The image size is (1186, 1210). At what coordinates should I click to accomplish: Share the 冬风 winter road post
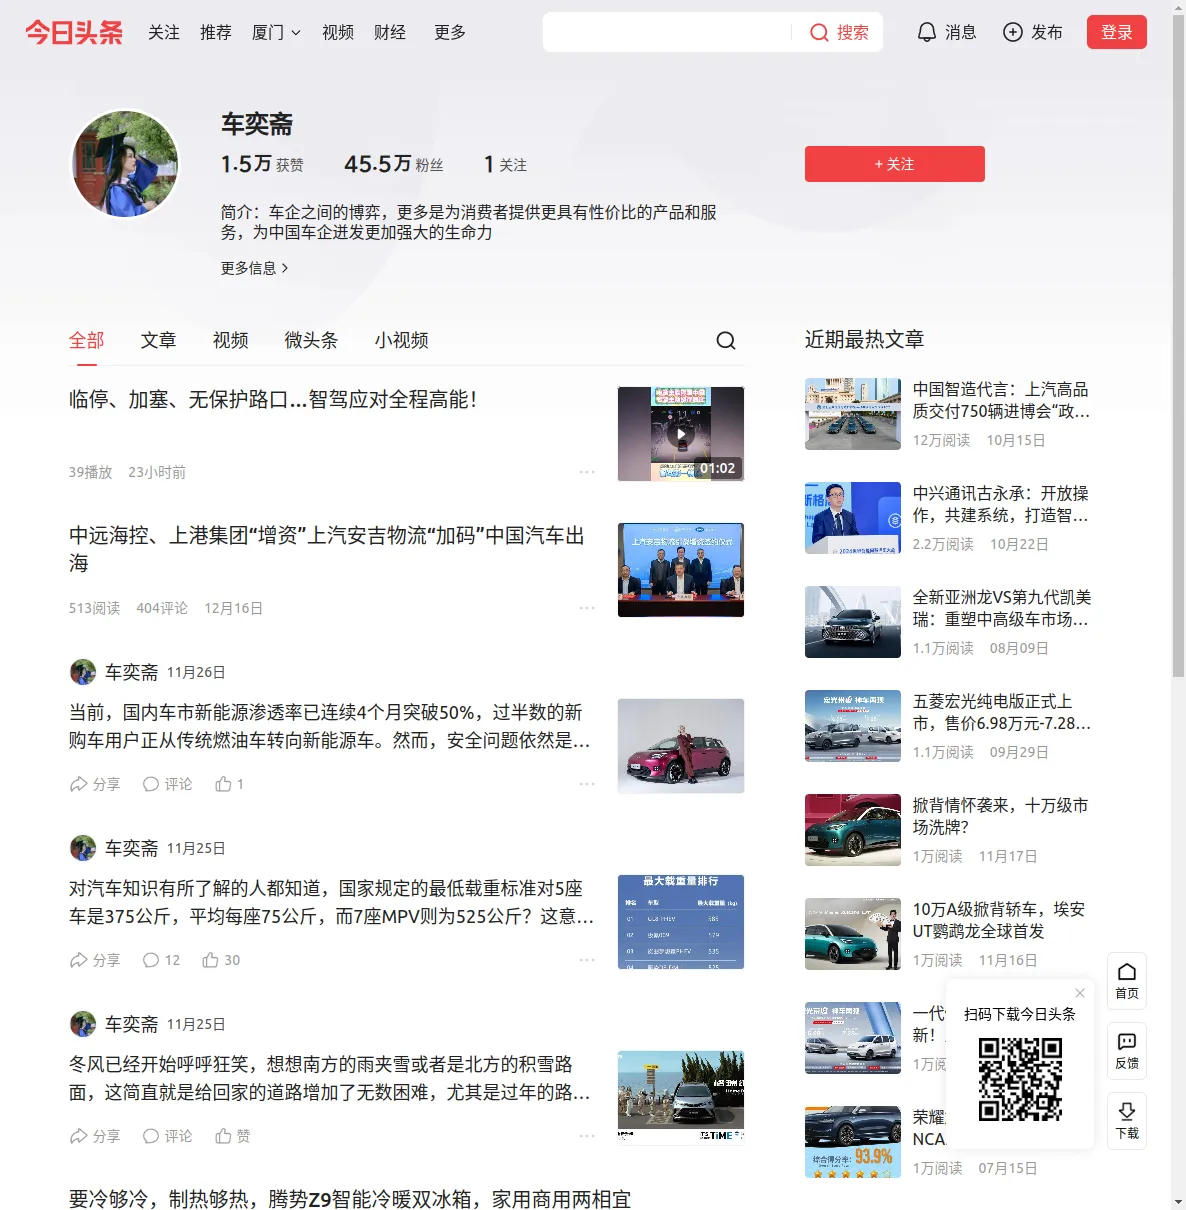tap(95, 1136)
